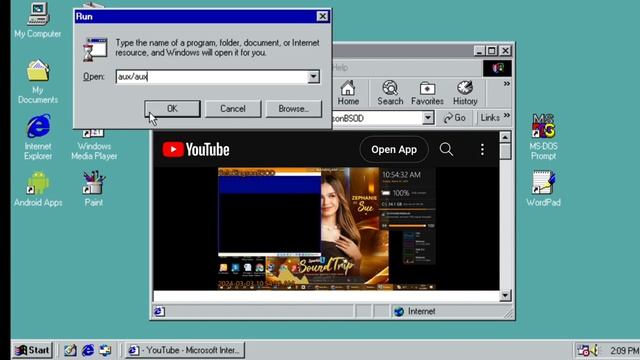Expand the Open combo box dropdown in Run
Screen dimensions: 640x360
tap(313, 76)
